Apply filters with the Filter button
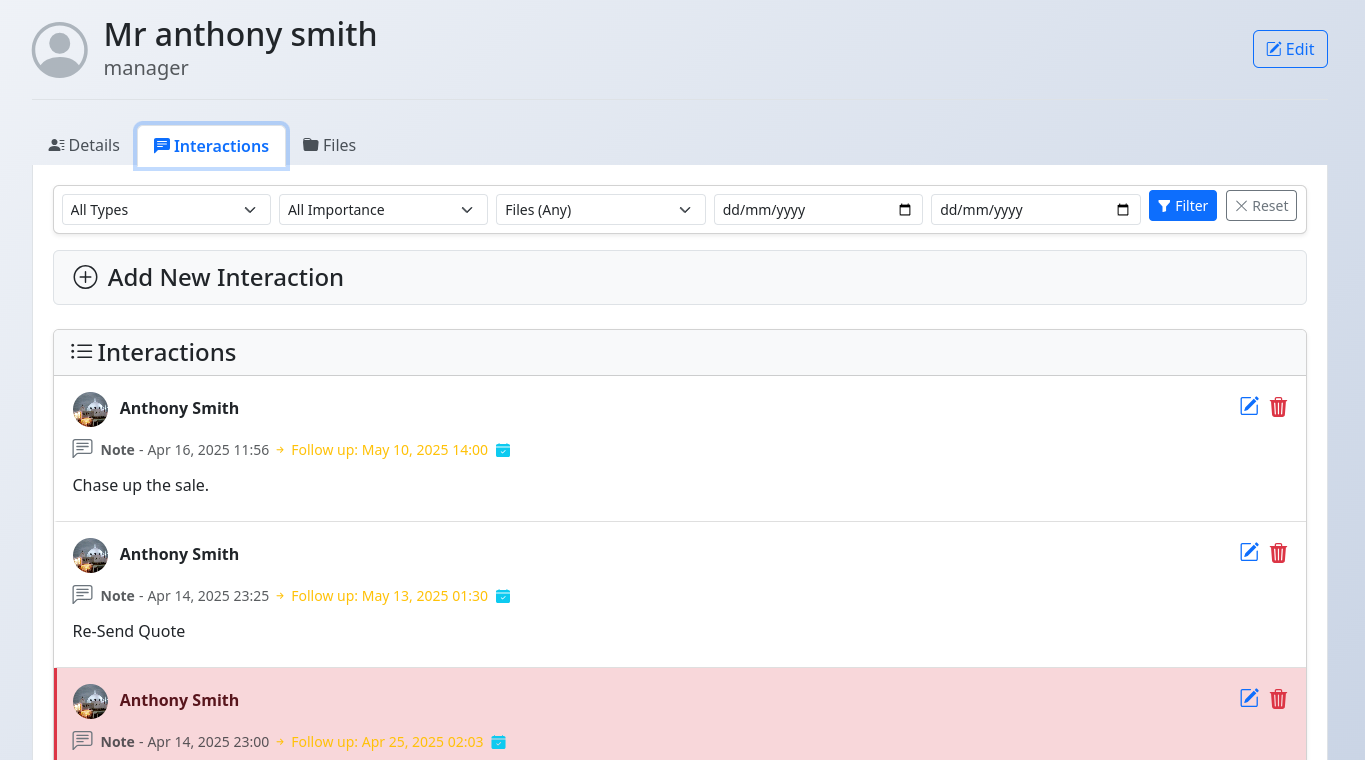The height and width of the screenshot is (760, 1365). coord(1183,206)
